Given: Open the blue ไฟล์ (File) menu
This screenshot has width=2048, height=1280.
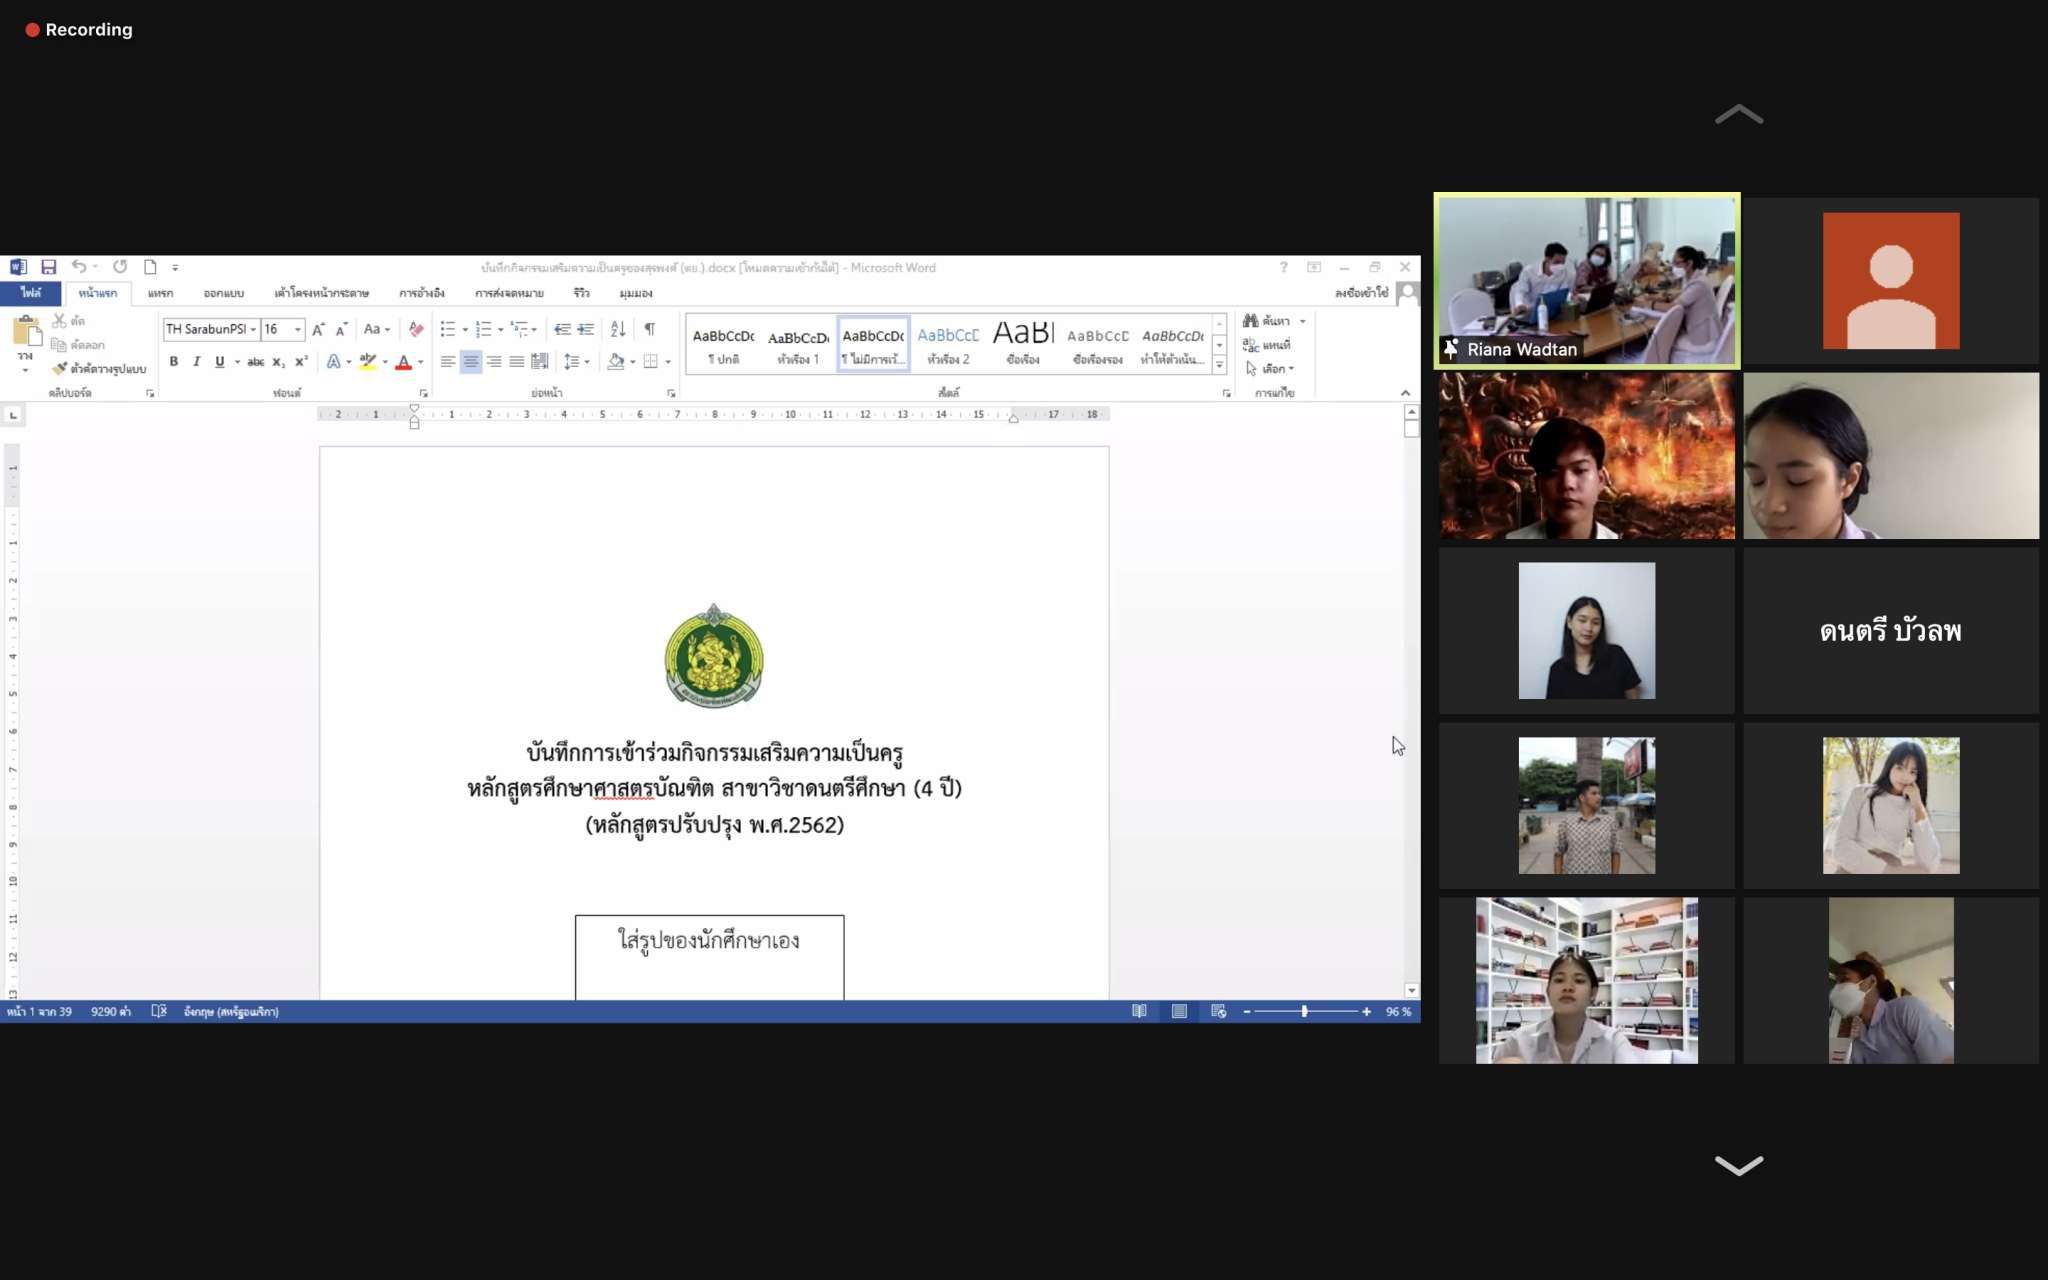Looking at the screenshot, I should point(31,293).
